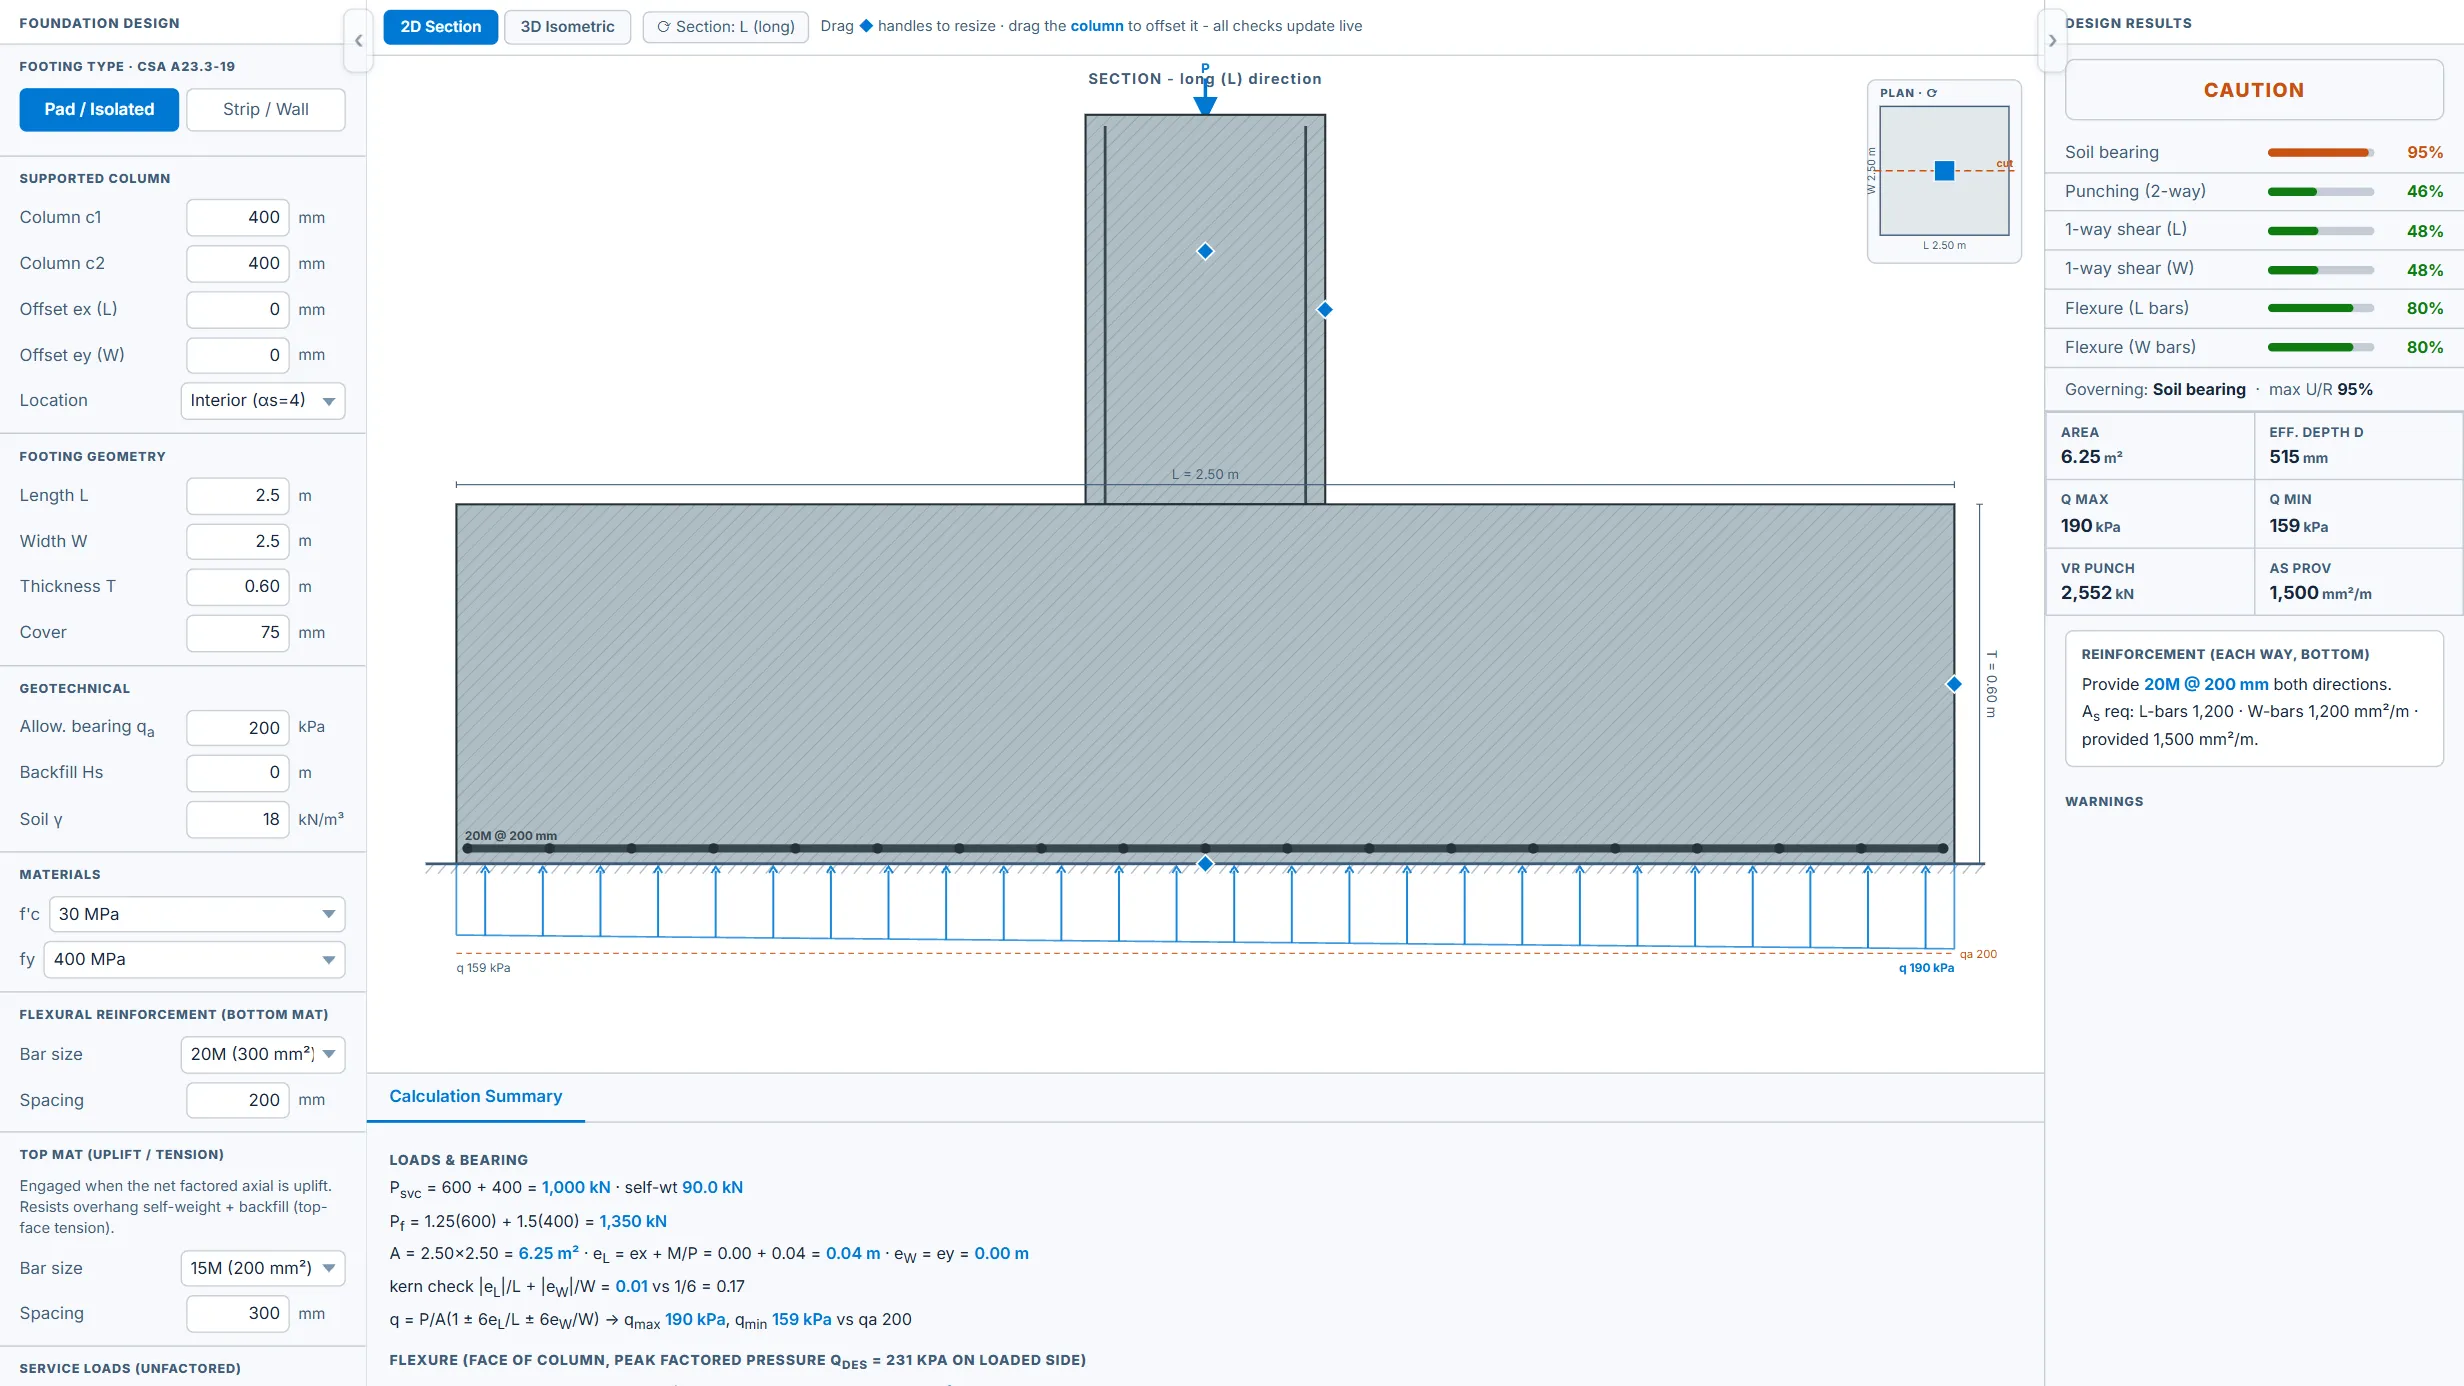Click the 1,350 kN factored load value
Viewport: 2464px width, 1386px height.
pyautogui.click(x=633, y=1222)
